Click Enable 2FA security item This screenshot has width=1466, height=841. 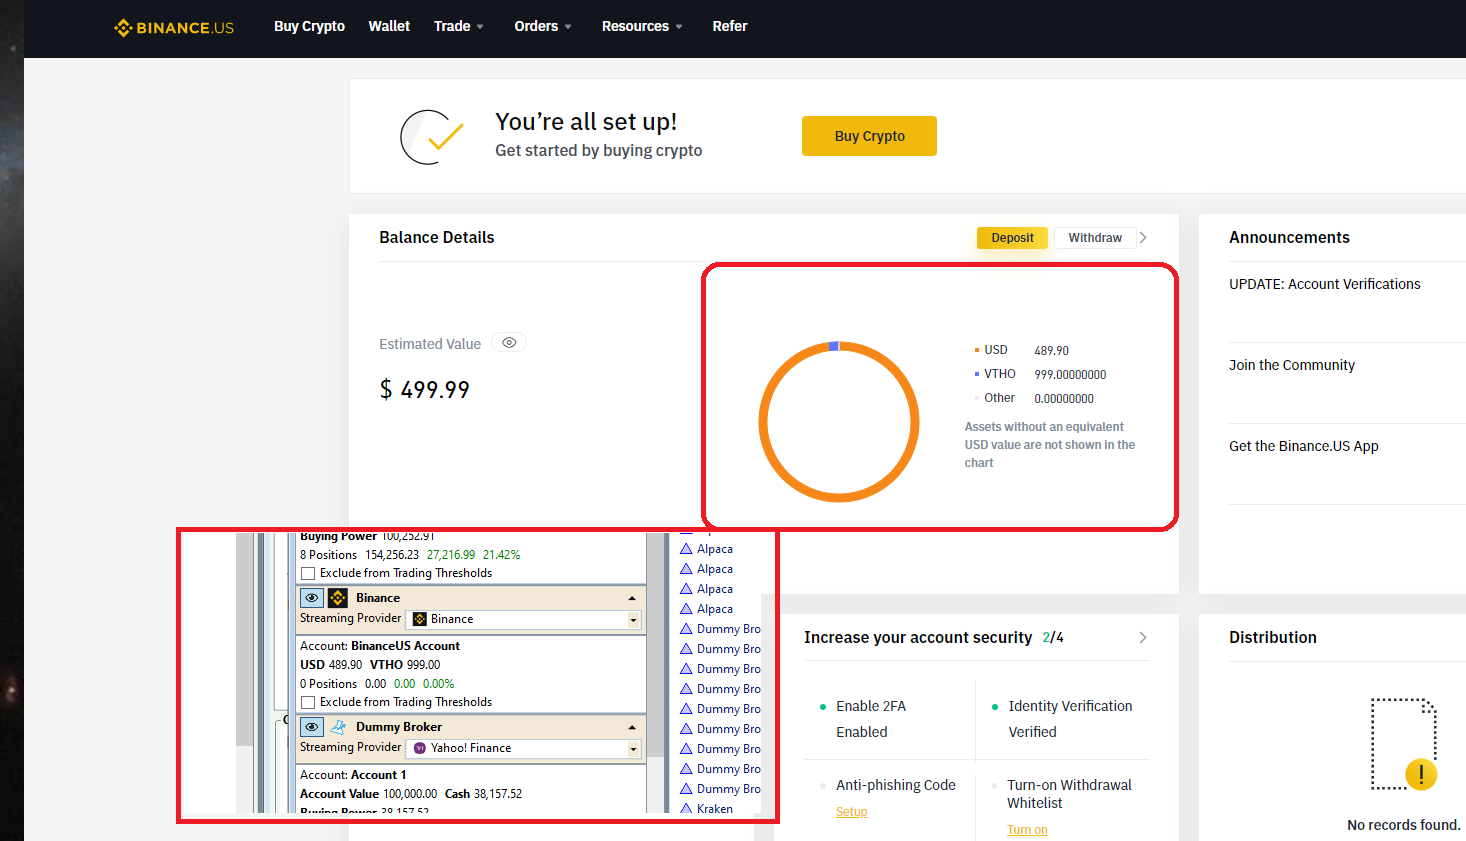[871, 706]
